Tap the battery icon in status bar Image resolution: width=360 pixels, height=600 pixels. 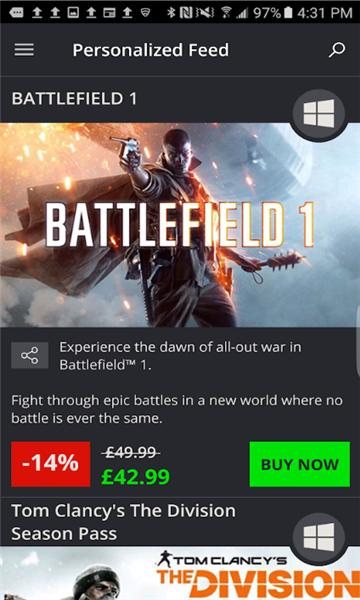tap(288, 13)
